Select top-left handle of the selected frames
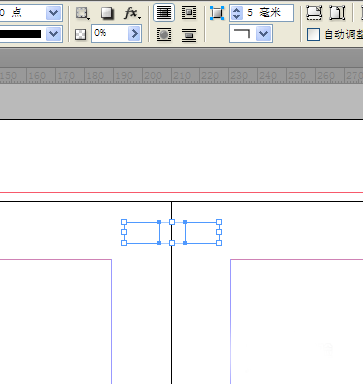The width and height of the screenshot is (363, 384). (x=124, y=222)
